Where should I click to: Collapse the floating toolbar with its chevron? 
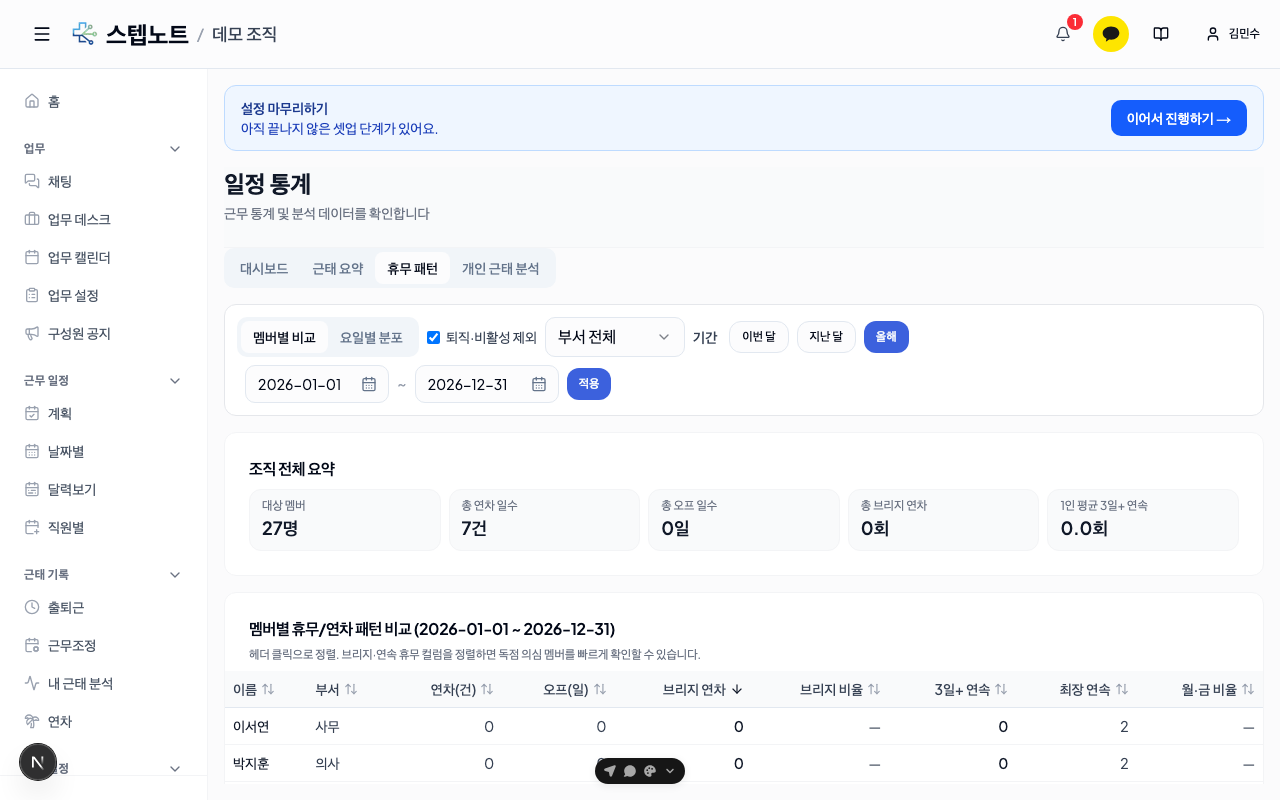(x=670, y=771)
